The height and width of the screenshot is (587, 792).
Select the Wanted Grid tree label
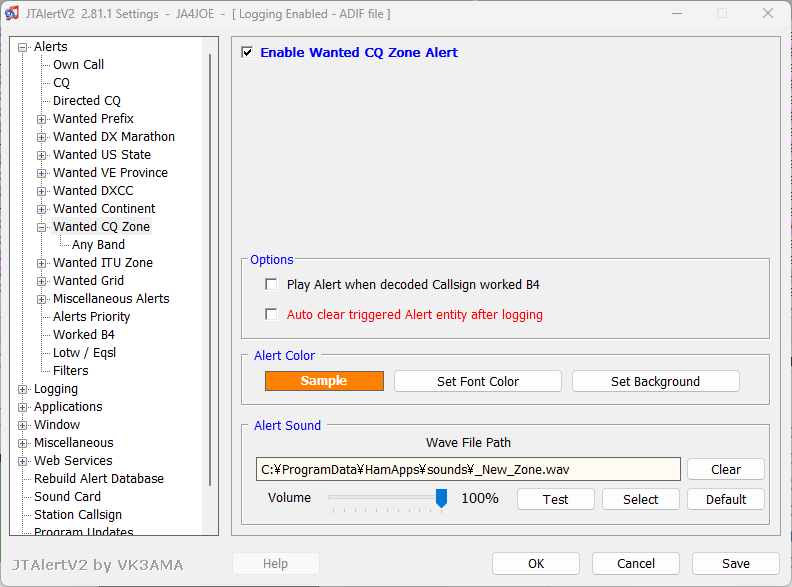(x=88, y=281)
